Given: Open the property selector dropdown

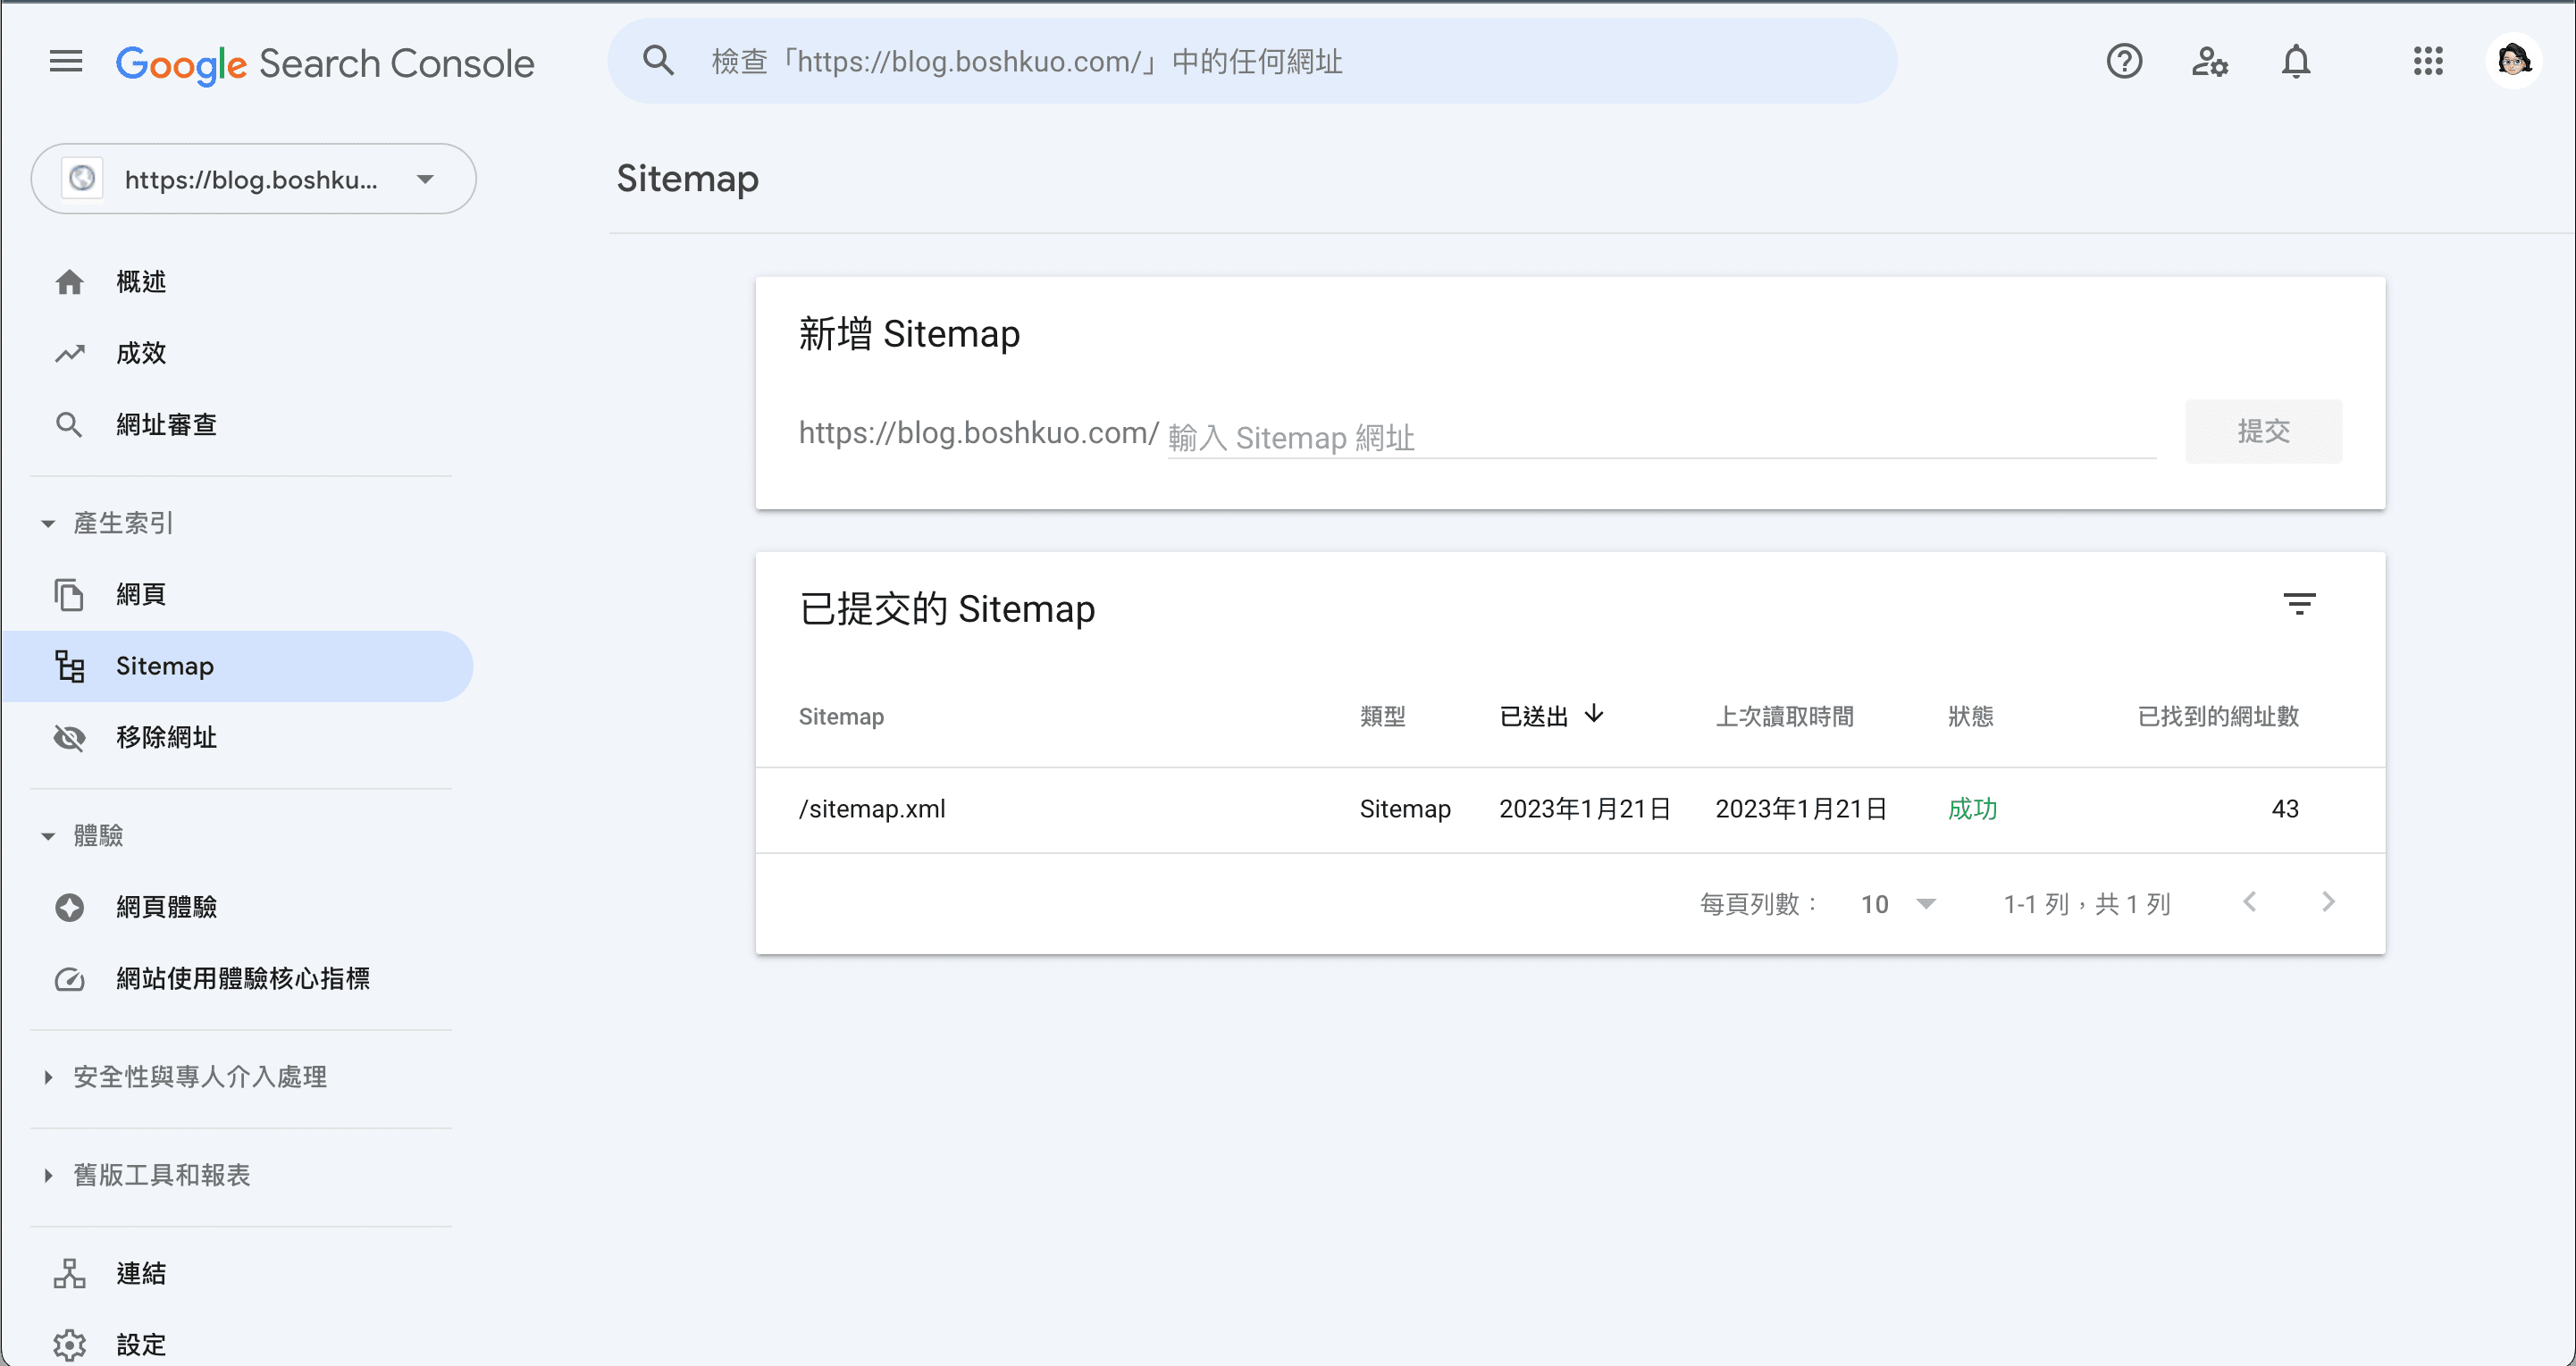Looking at the screenshot, I should tap(253, 179).
